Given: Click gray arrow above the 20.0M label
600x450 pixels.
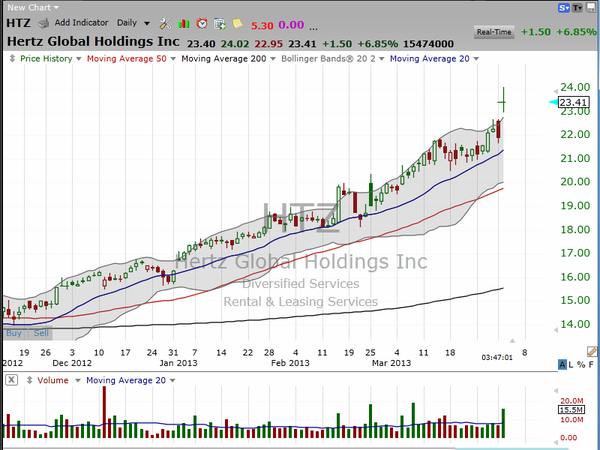Looking at the screenshot, I should [556, 391].
